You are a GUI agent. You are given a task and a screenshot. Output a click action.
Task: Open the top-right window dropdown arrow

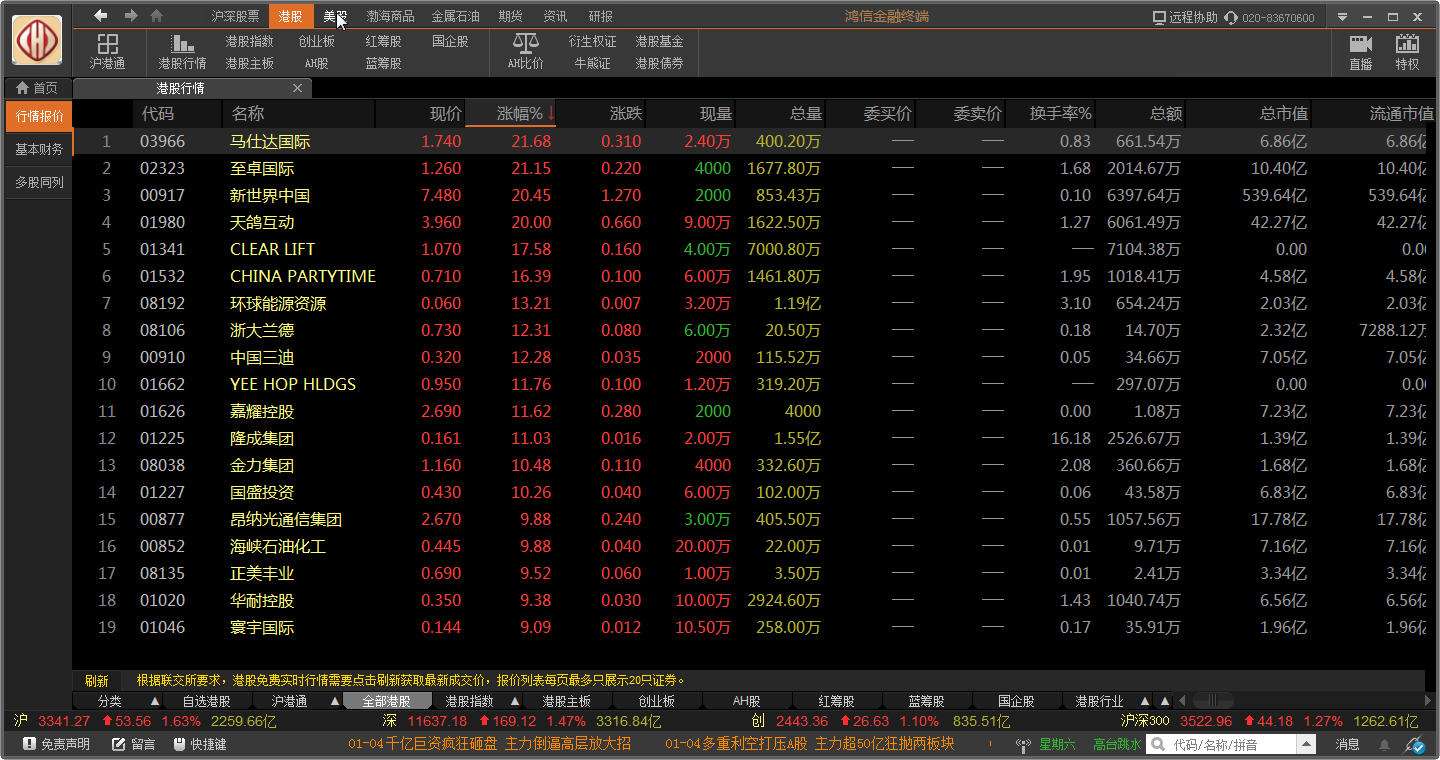pos(1342,16)
